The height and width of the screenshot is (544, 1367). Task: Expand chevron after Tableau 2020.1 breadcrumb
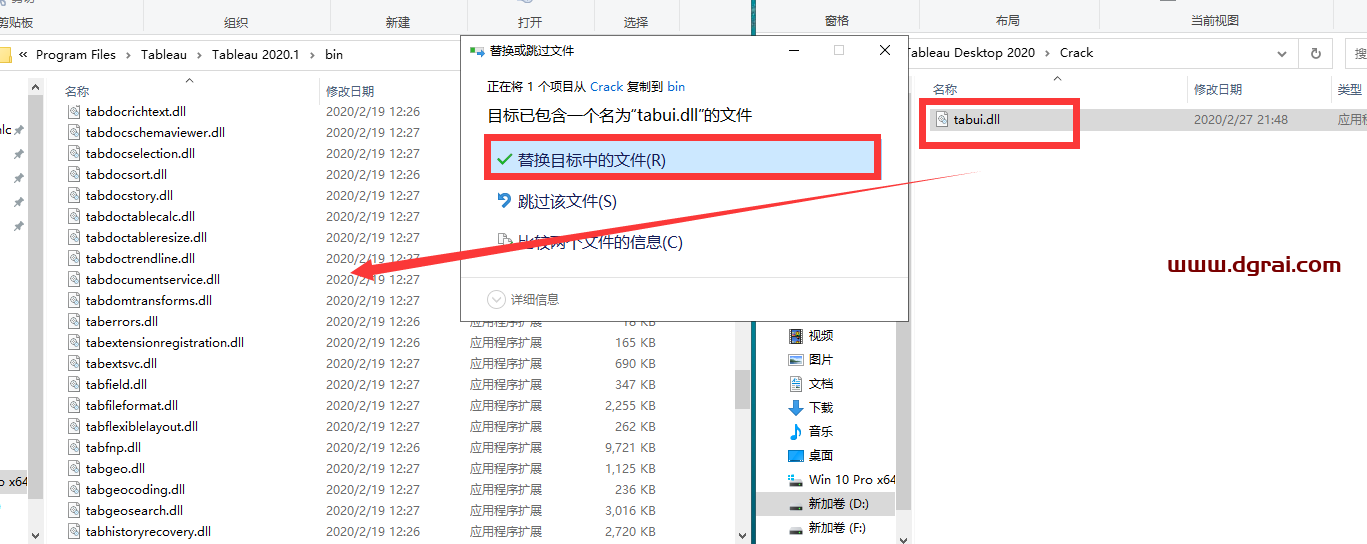click(312, 55)
